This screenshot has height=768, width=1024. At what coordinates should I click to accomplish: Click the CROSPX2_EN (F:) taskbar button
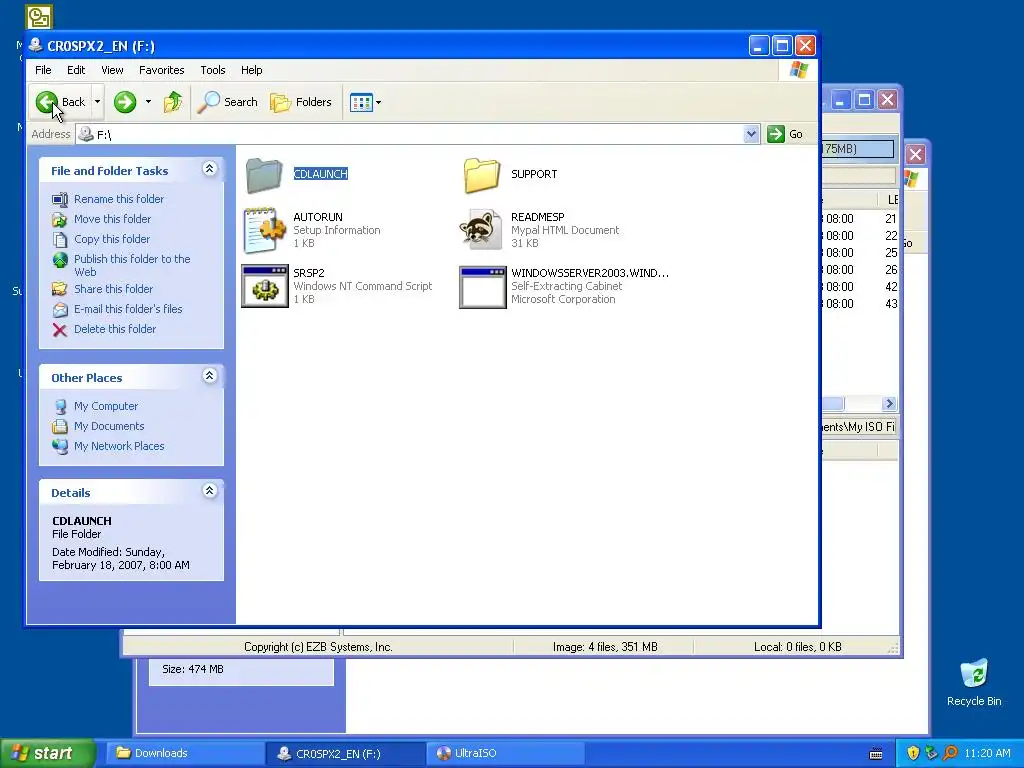point(344,754)
